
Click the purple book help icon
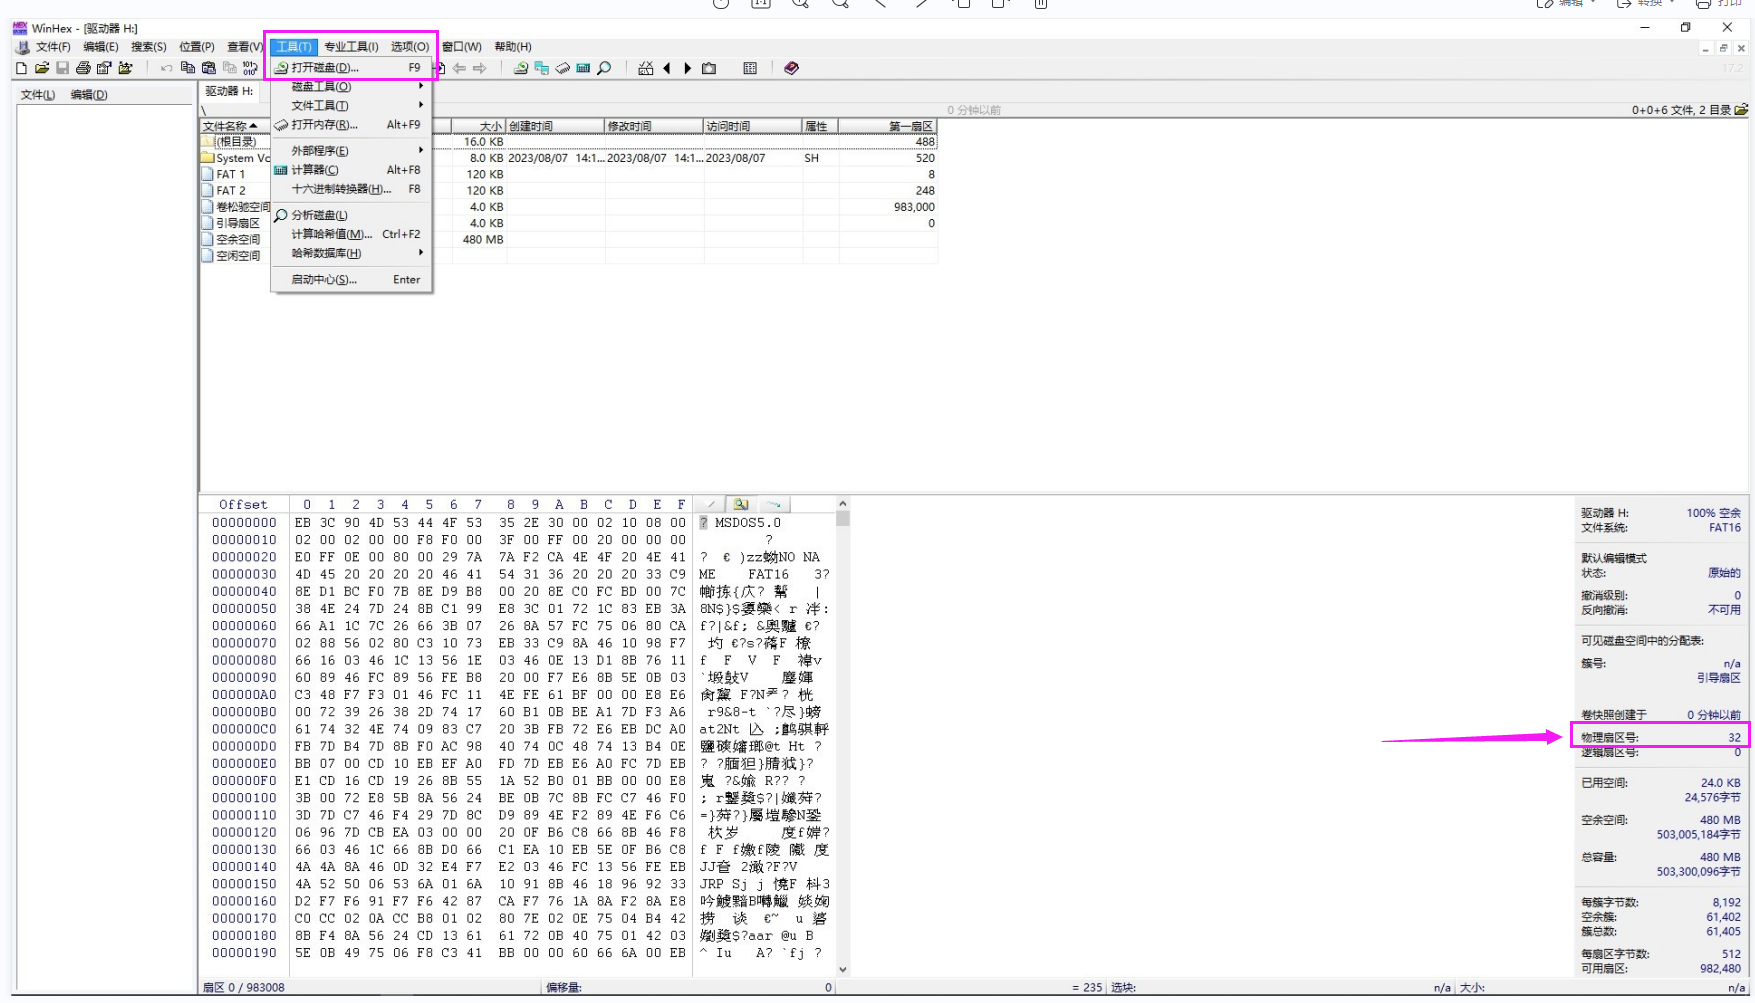click(x=791, y=68)
